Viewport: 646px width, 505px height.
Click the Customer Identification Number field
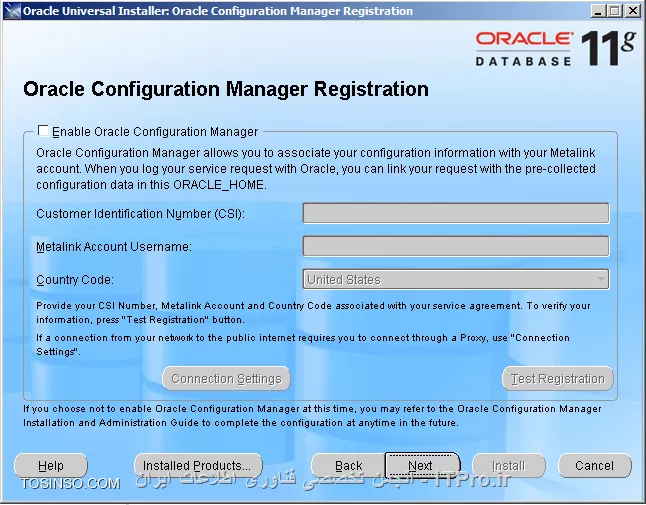point(456,213)
